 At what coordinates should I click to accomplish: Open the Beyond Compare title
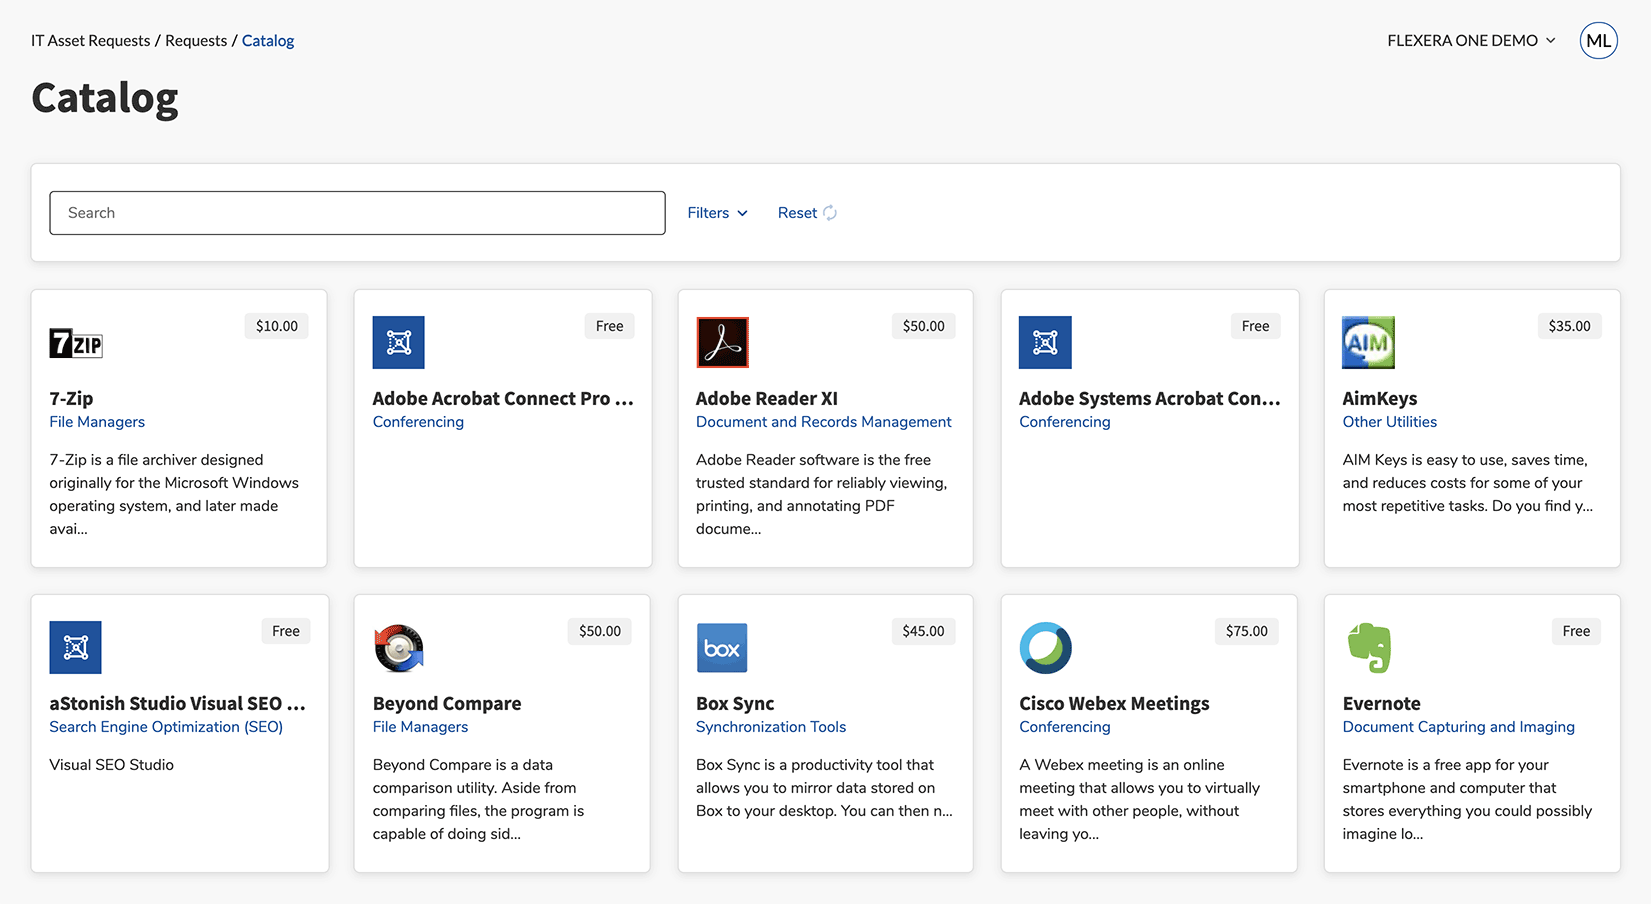click(x=447, y=703)
